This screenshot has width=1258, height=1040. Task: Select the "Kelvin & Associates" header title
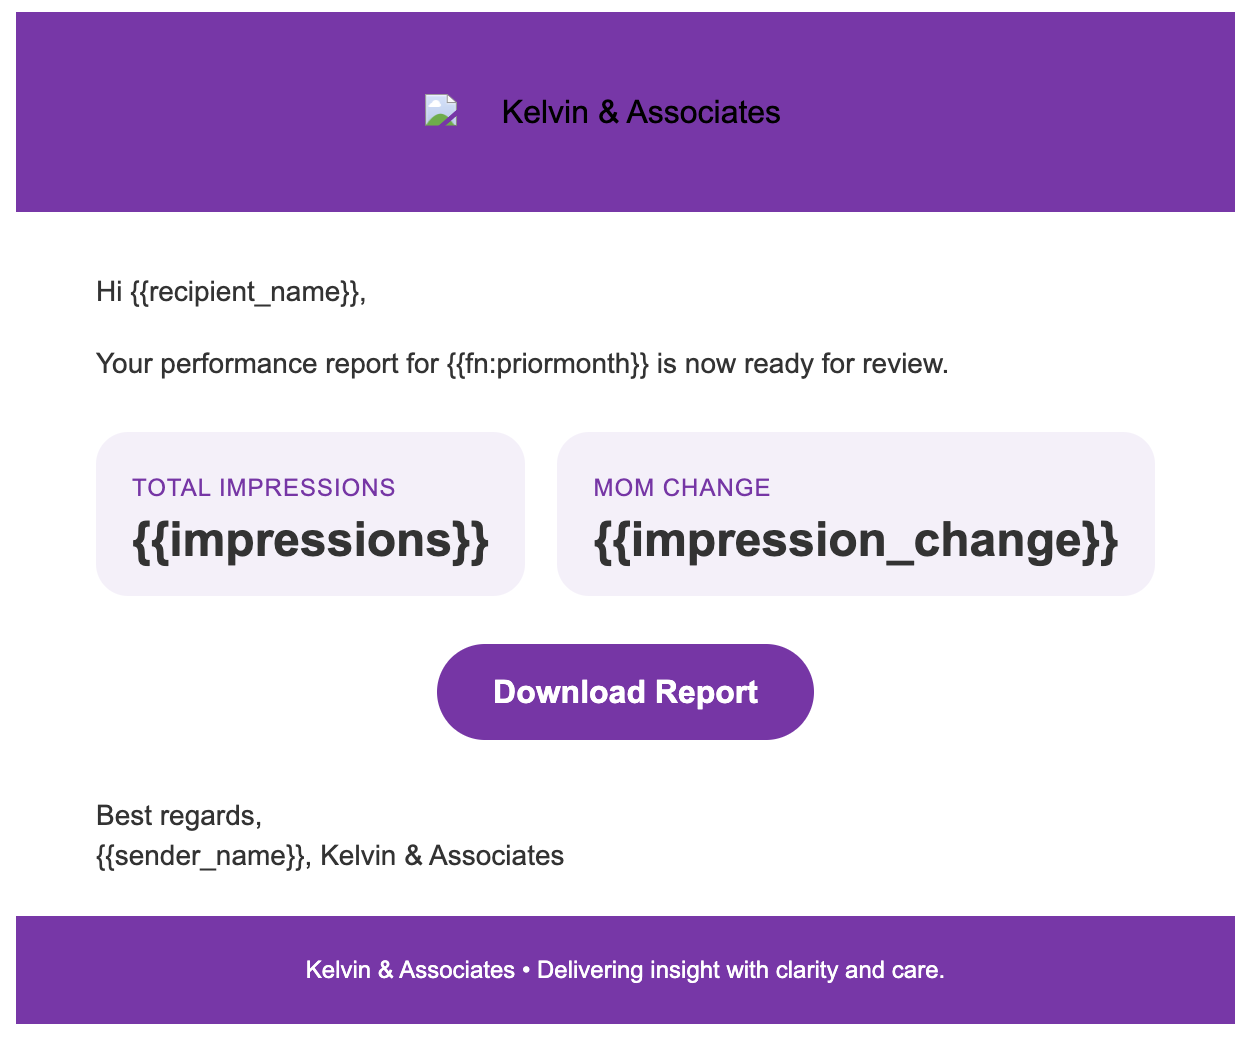click(641, 112)
